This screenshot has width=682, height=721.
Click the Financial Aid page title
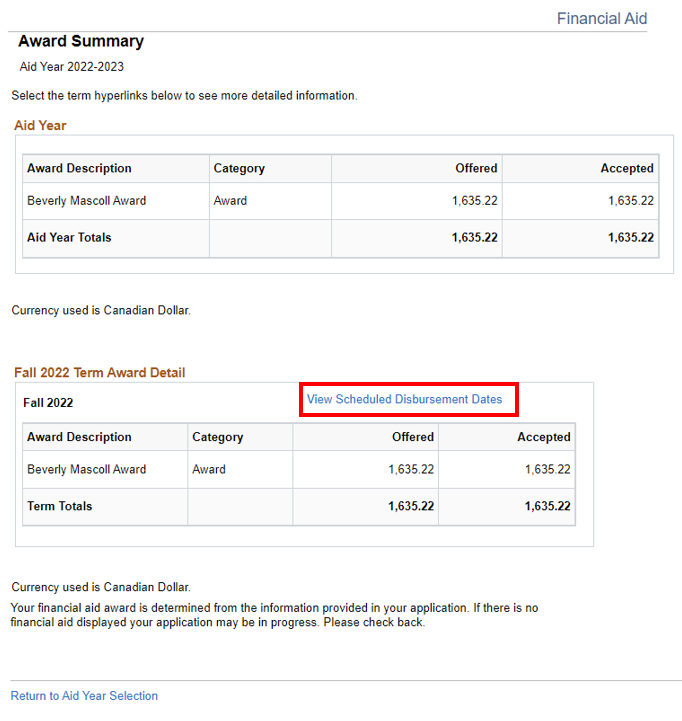coord(601,19)
